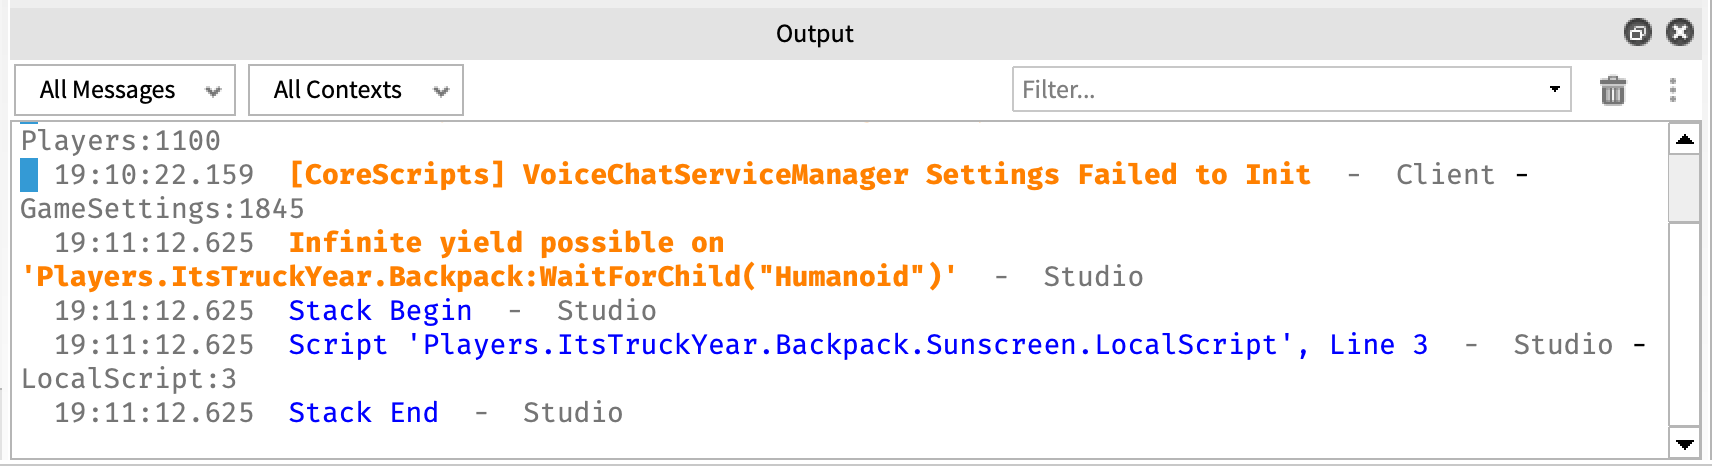Click the scrollbar up arrow
The height and width of the screenshot is (472, 1712).
pyautogui.click(x=1685, y=139)
